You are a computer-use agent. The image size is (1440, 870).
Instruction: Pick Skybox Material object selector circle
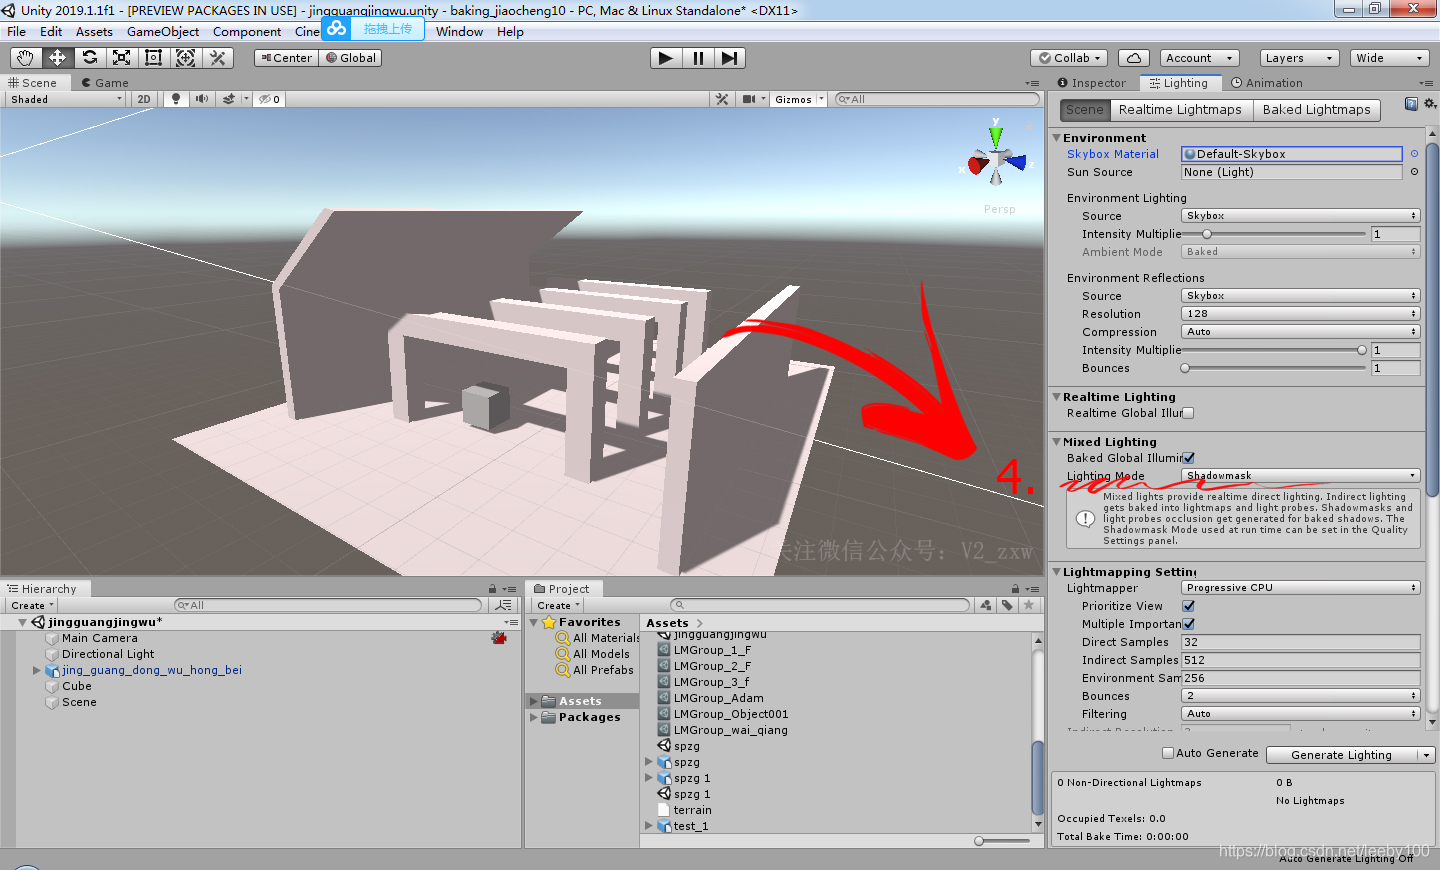(1414, 154)
